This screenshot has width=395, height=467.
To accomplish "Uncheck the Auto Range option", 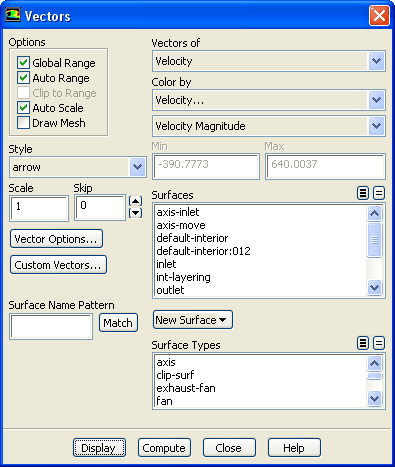I will click(23, 78).
